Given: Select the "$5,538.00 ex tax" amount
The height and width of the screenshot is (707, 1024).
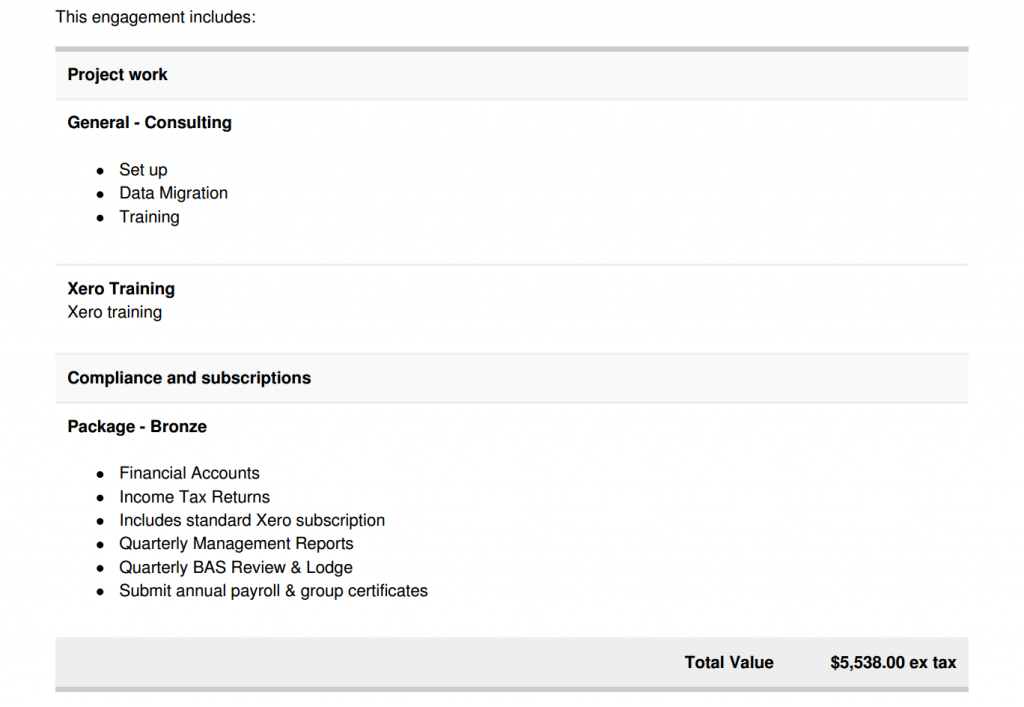Looking at the screenshot, I should point(893,662).
